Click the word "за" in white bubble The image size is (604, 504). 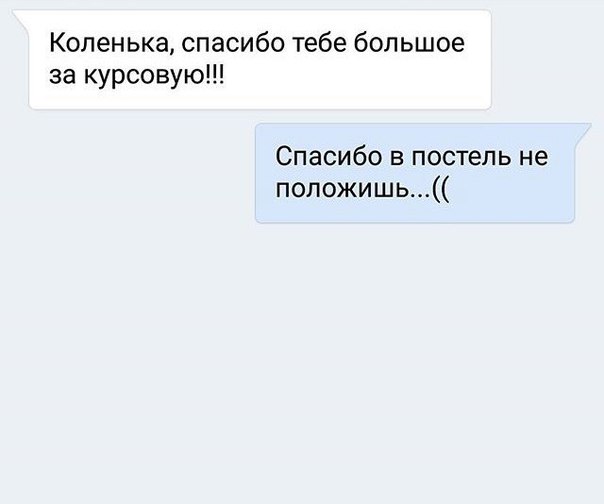click(x=62, y=75)
